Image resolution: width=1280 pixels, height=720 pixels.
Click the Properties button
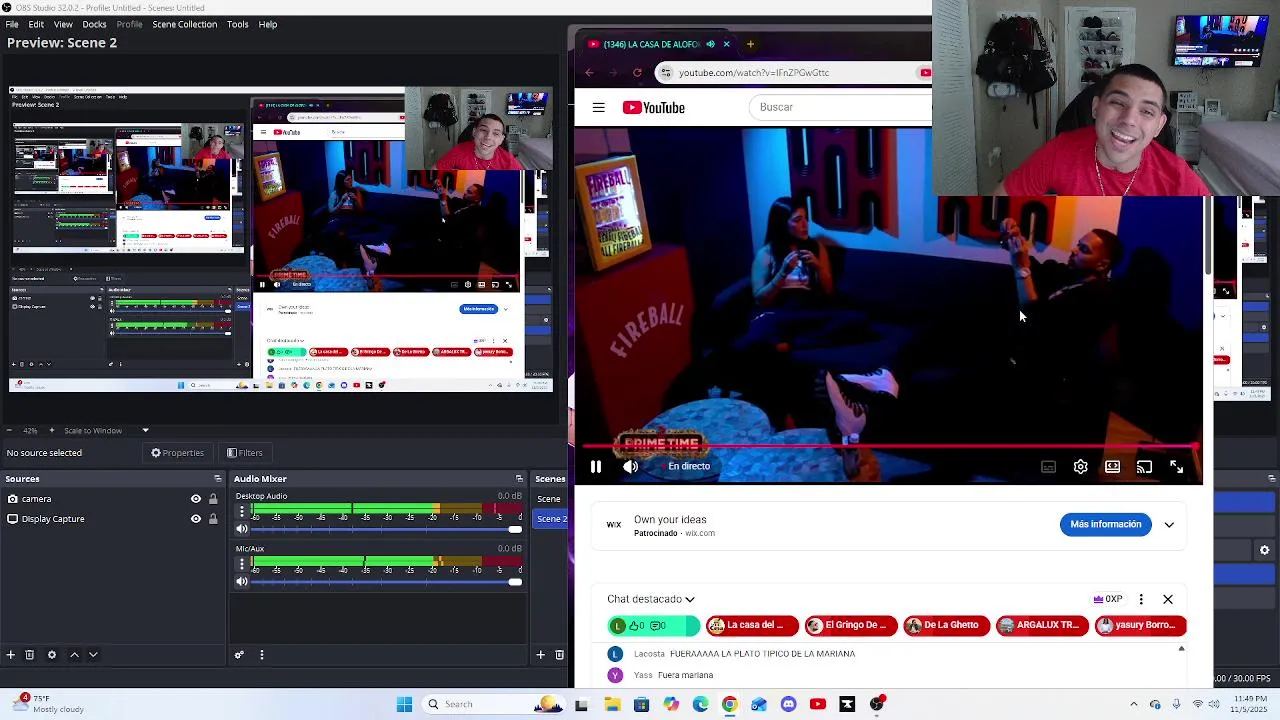point(177,453)
